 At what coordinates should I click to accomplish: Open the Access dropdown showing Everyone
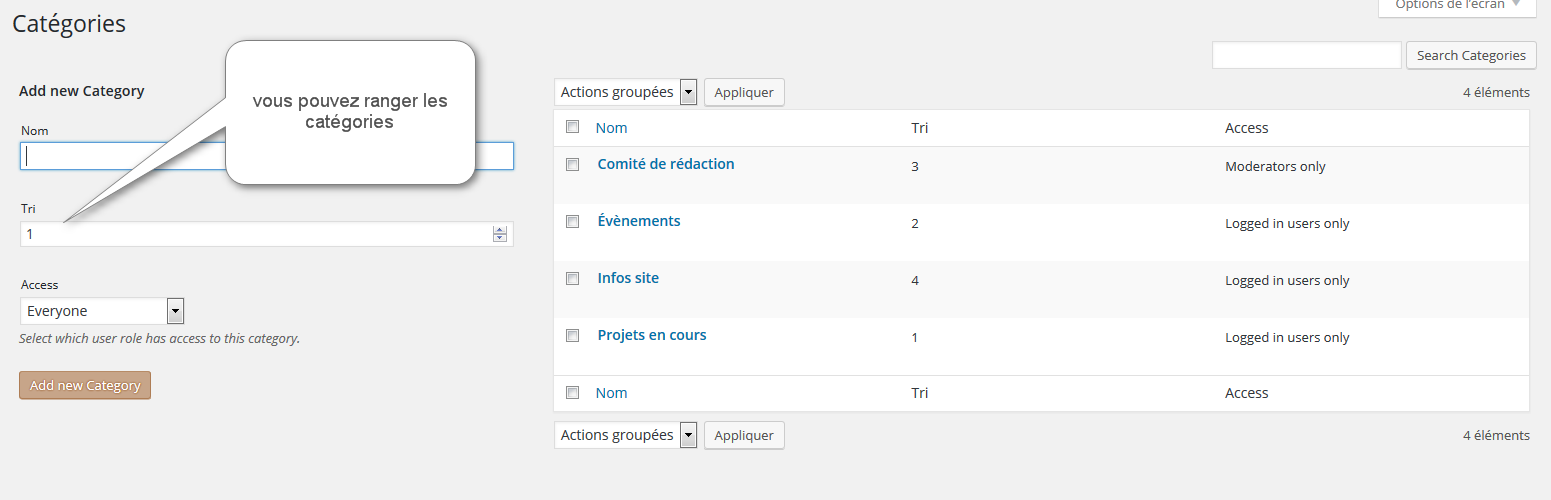tap(102, 311)
